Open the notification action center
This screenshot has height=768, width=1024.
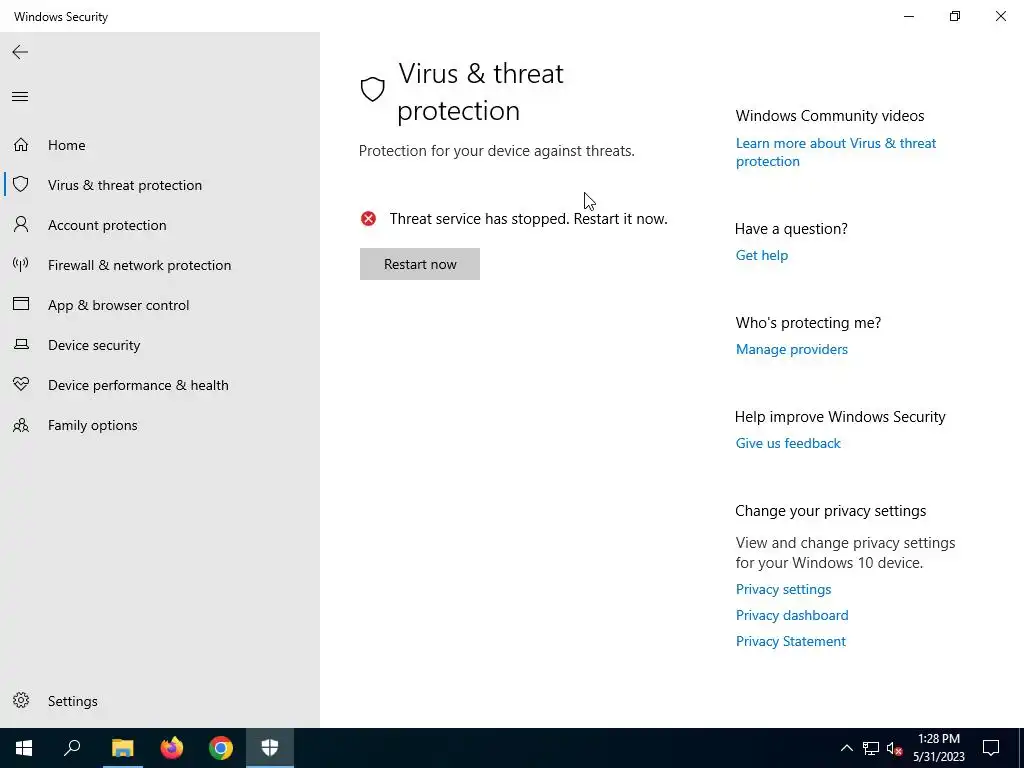pos(991,748)
